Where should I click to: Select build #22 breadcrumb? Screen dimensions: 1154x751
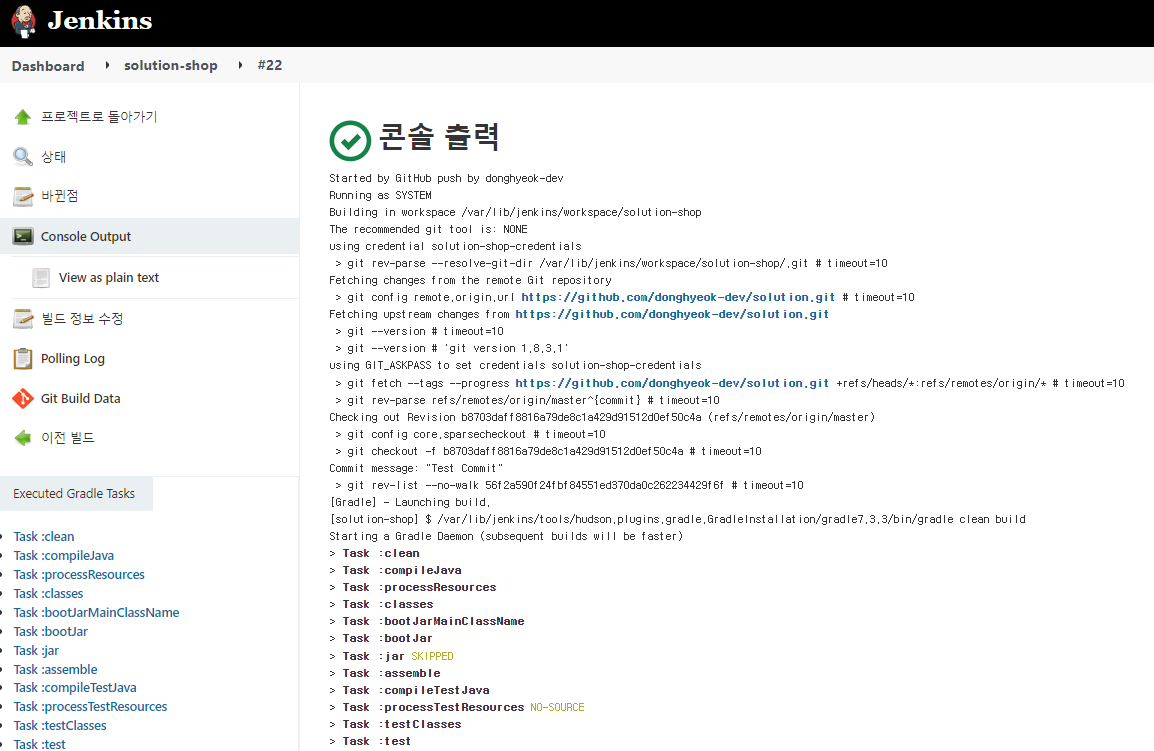(x=270, y=65)
